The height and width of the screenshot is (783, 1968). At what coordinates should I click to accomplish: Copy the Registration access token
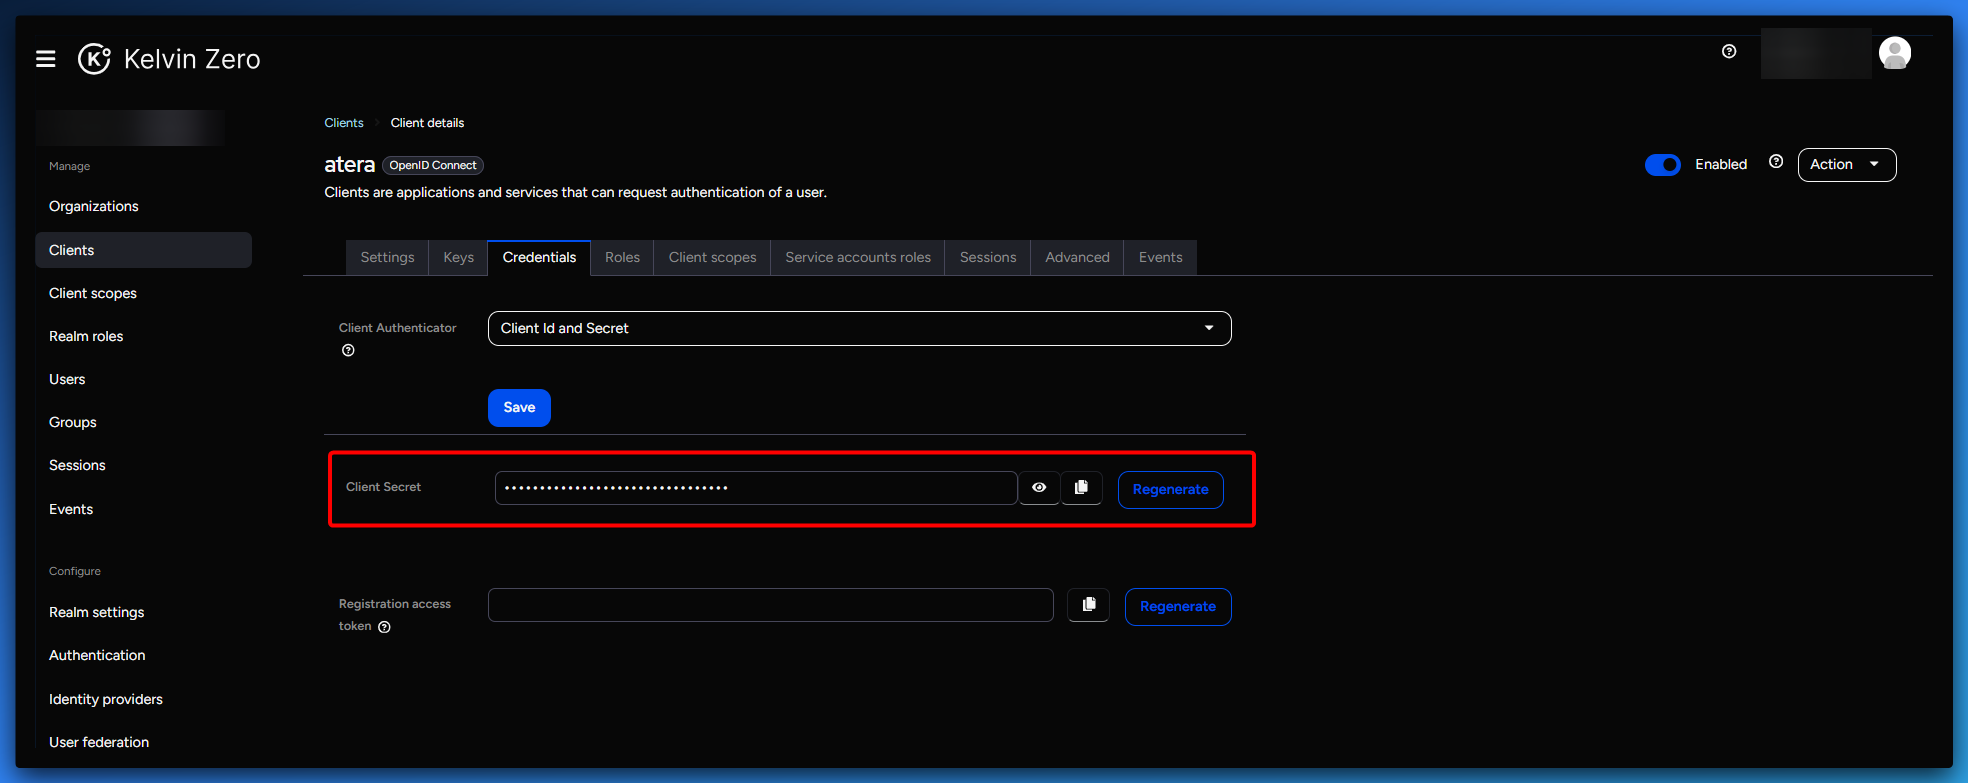1088,605
